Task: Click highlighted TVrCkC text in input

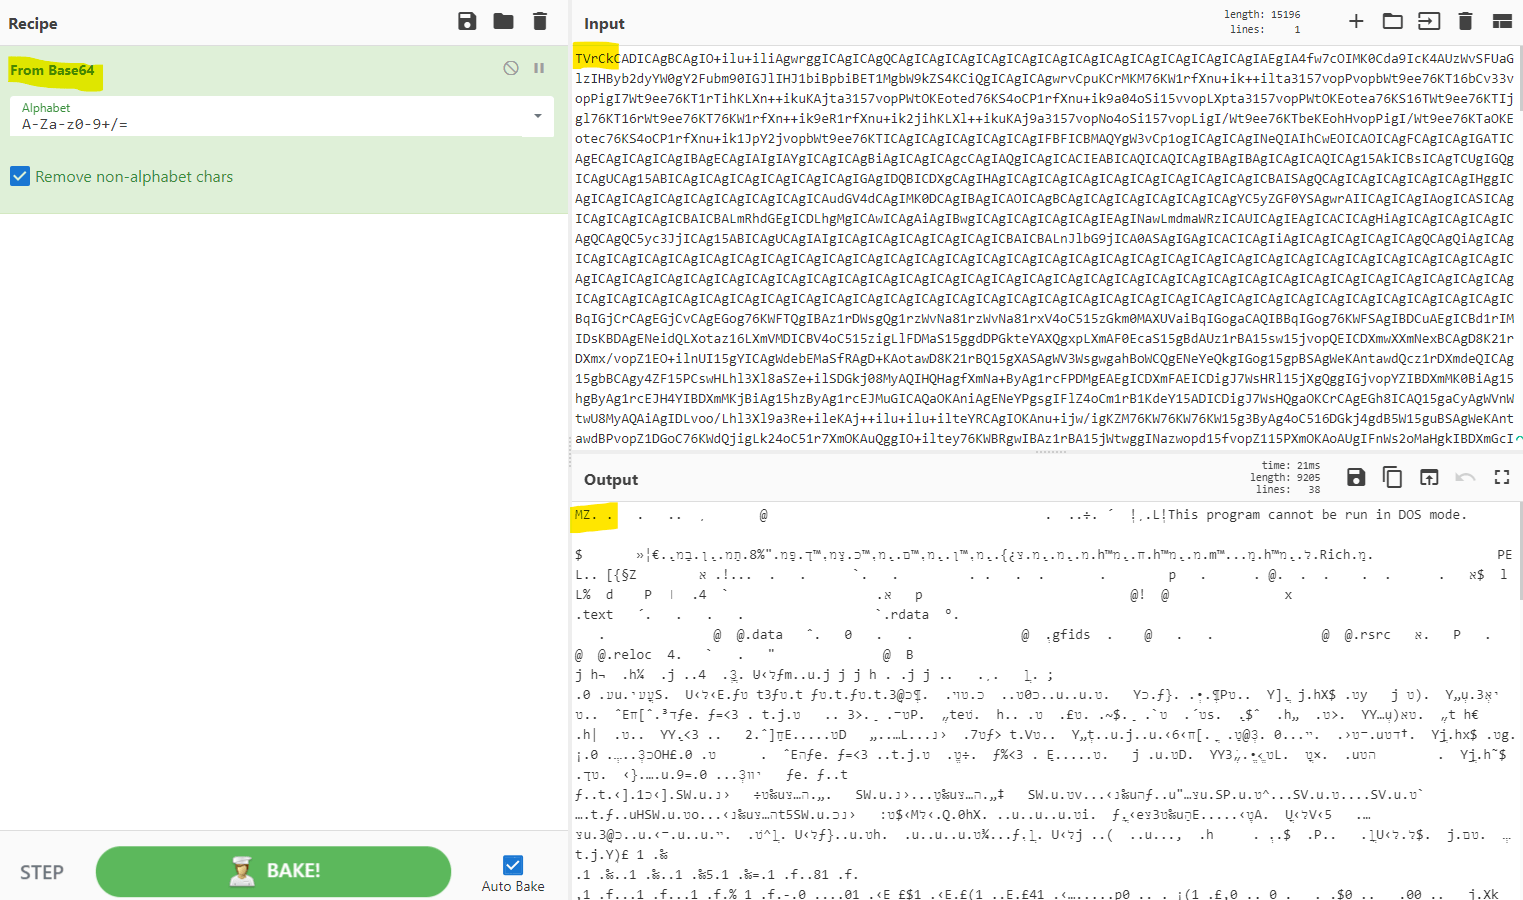Action: [x=597, y=58]
